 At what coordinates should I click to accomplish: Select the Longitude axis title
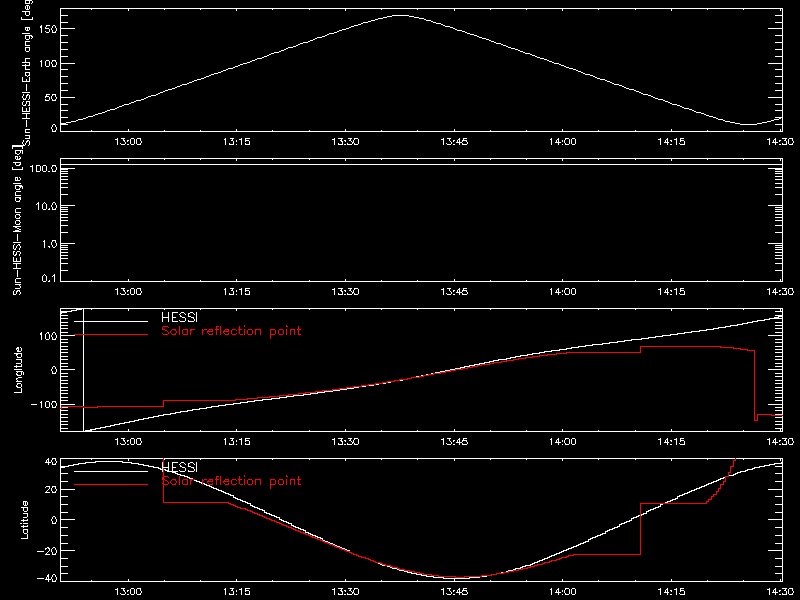18,370
